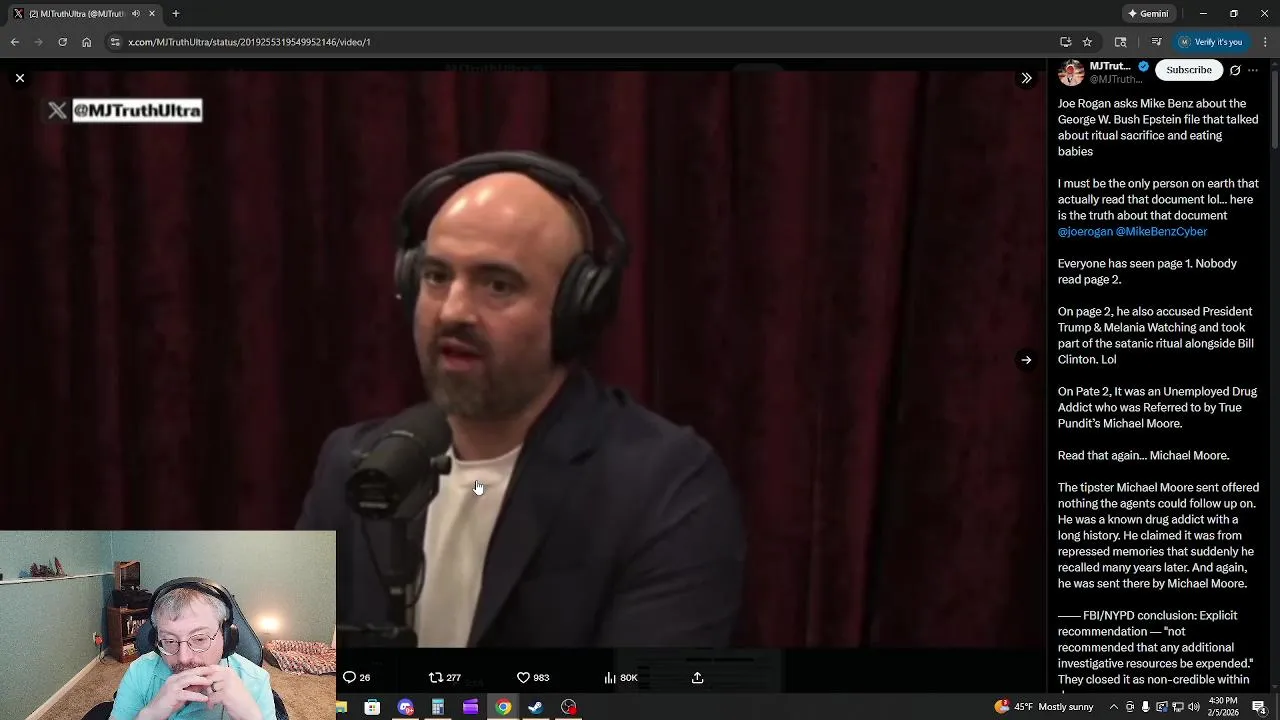
Task: Open OBS Studio in taskbar
Action: tap(569, 707)
